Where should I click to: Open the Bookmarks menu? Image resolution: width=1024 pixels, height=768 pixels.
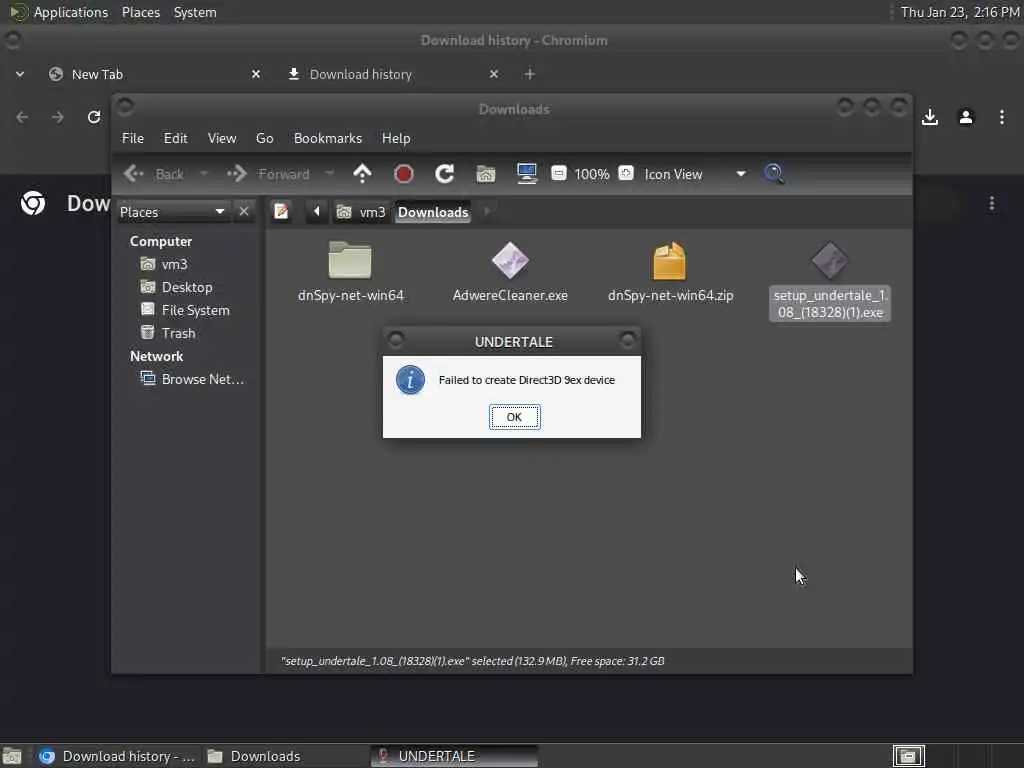(x=328, y=138)
